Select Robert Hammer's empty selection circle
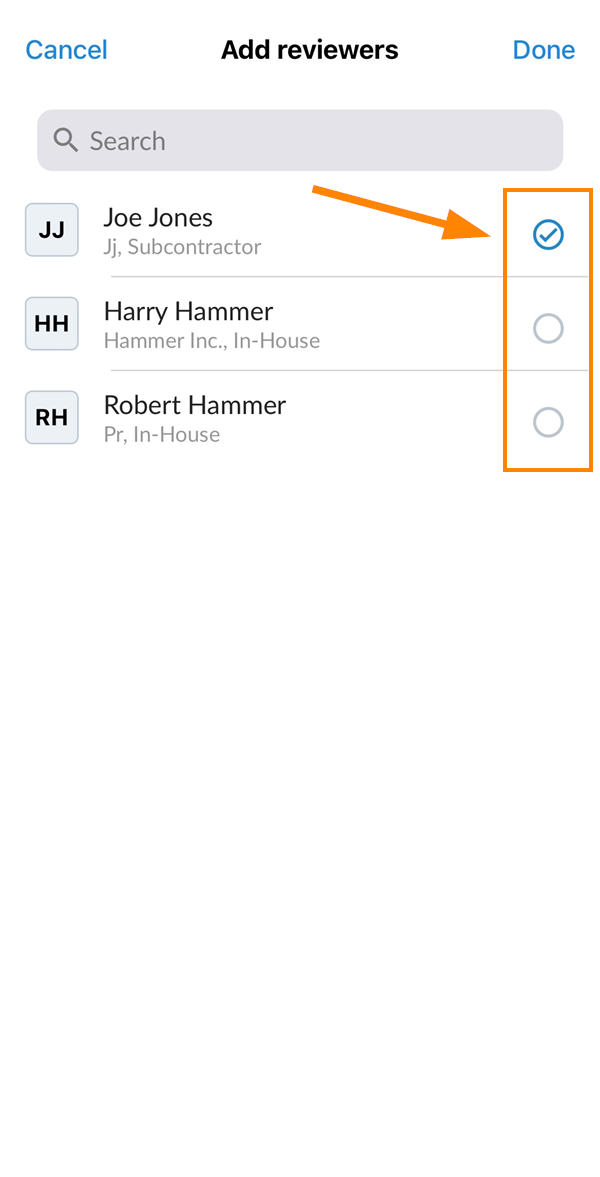The height and width of the screenshot is (1177, 600). 548,422
